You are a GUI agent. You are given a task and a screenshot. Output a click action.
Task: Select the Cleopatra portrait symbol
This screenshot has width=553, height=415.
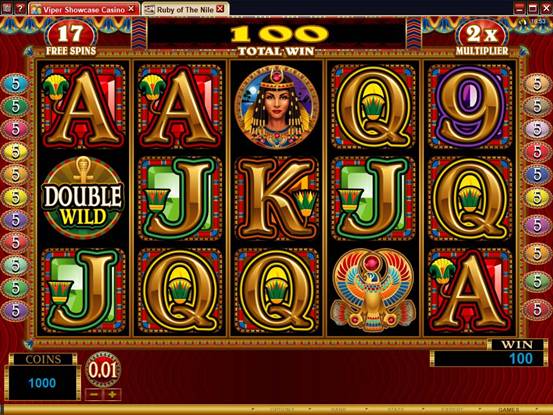coord(276,107)
